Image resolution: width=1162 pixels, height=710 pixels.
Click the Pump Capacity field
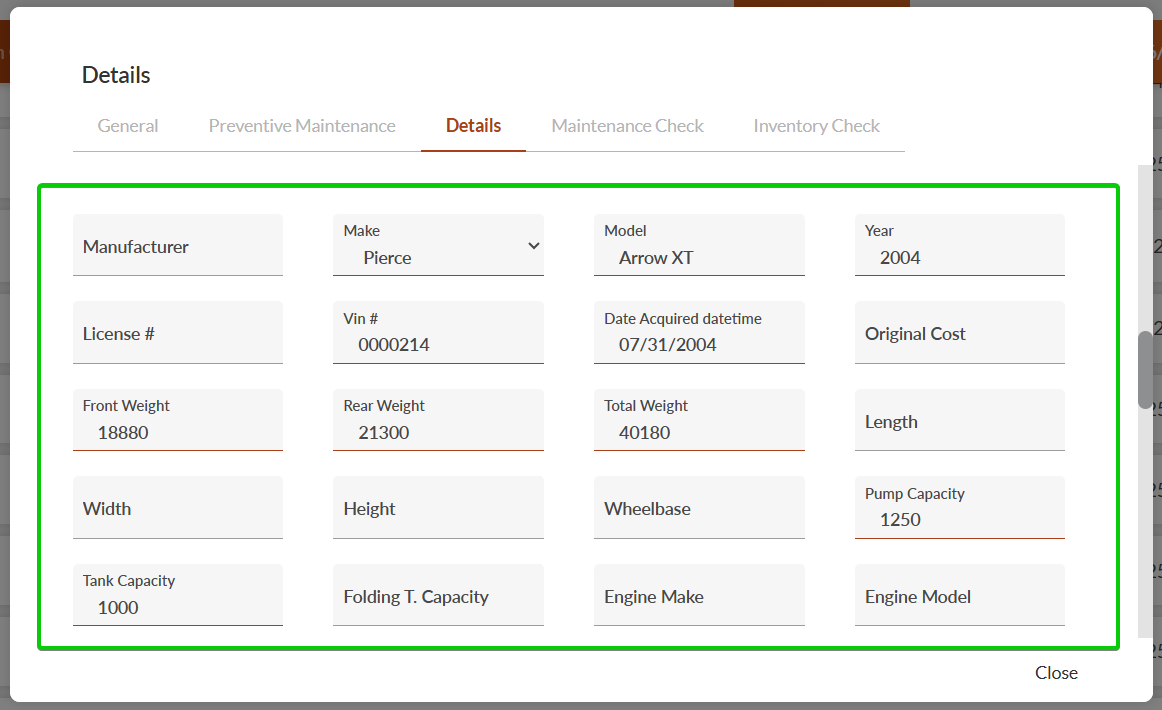pos(959,519)
